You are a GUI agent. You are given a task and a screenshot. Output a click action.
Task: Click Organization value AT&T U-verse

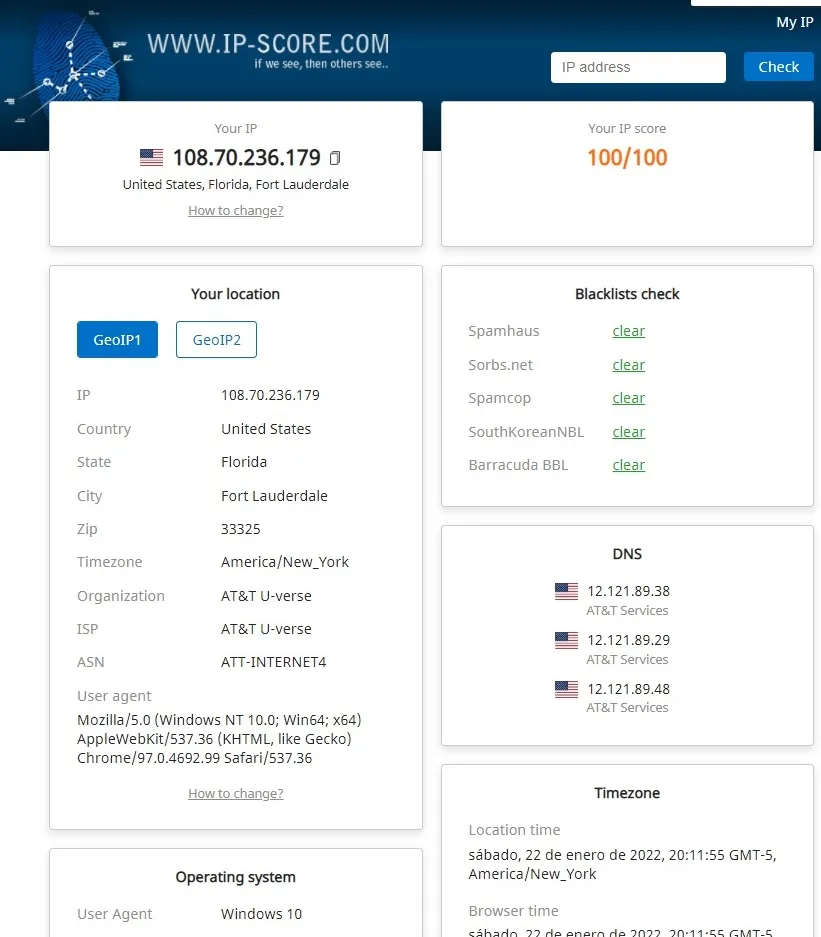(266, 596)
